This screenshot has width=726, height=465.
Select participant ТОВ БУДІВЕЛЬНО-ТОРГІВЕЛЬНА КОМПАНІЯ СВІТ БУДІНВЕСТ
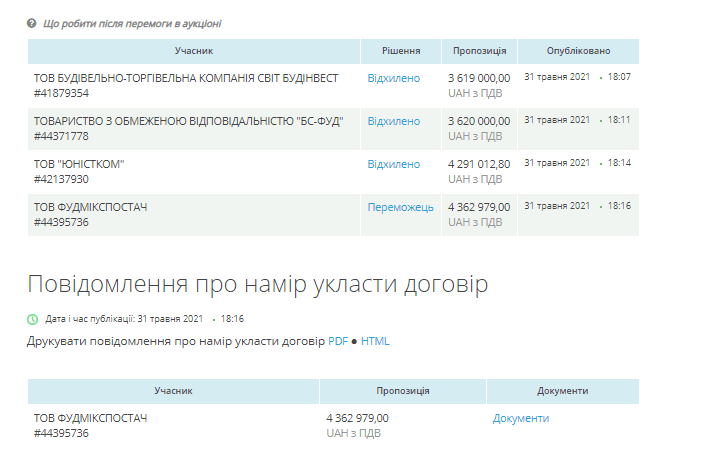pos(186,78)
